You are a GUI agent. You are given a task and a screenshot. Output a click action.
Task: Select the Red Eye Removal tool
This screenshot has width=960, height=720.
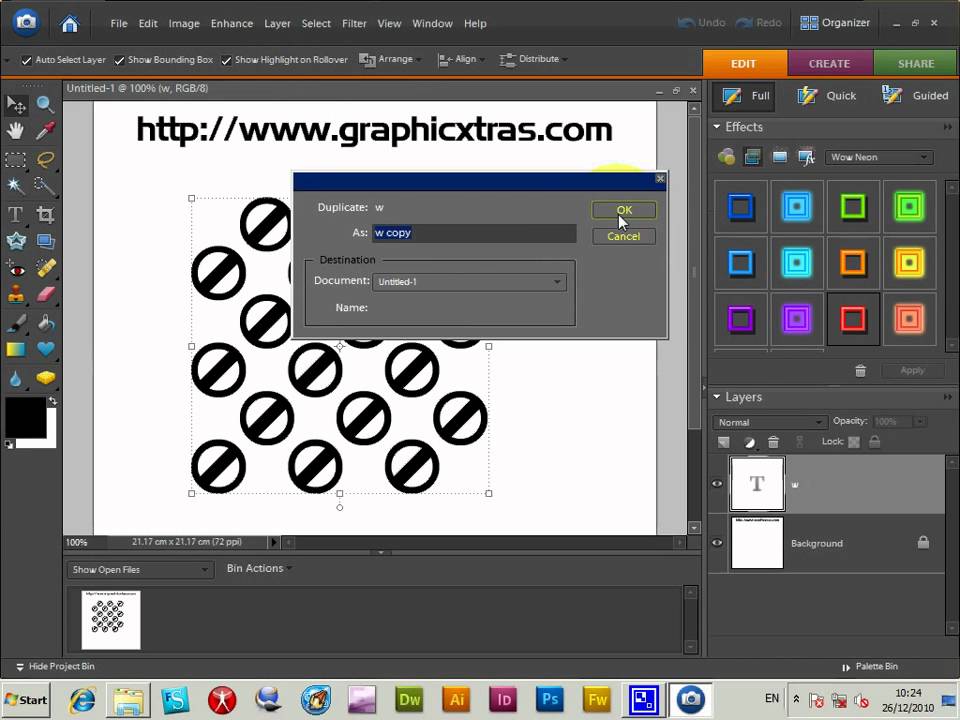[x=16, y=268]
